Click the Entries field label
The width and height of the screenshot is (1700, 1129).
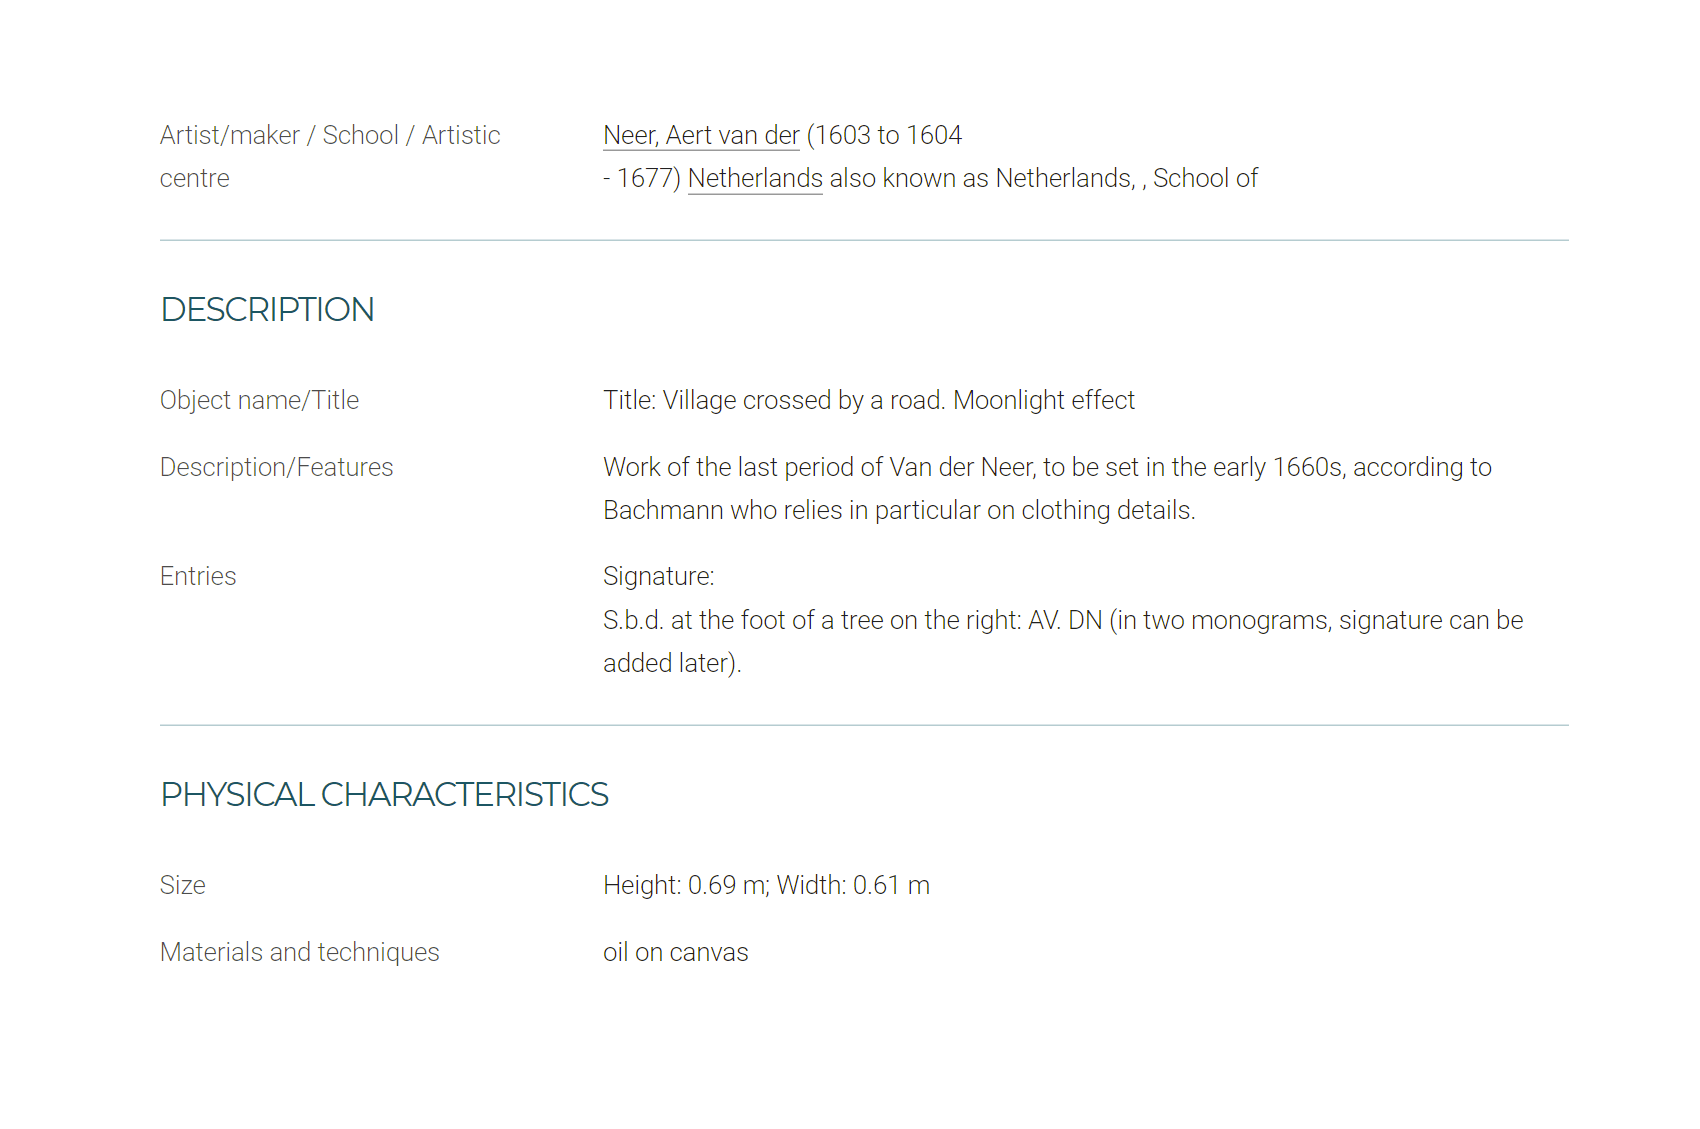[x=198, y=576]
